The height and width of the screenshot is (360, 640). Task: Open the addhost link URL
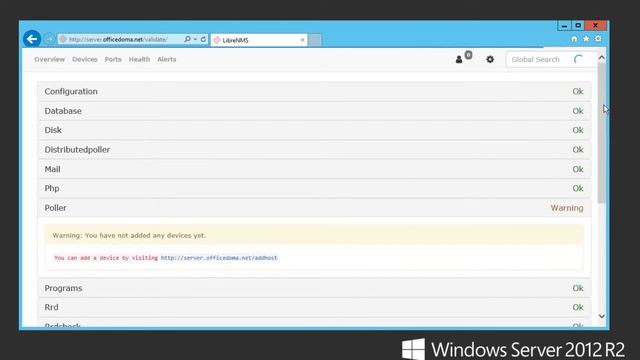pos(219,258)
